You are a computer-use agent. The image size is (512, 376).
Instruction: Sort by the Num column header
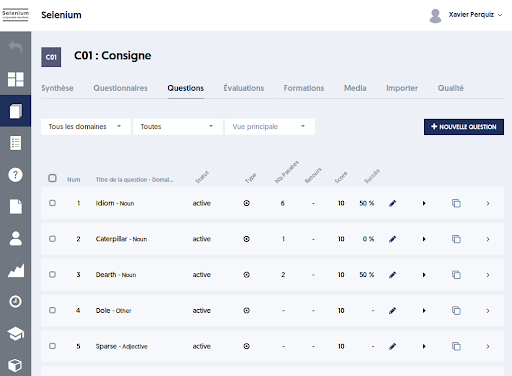click(73, 180)
